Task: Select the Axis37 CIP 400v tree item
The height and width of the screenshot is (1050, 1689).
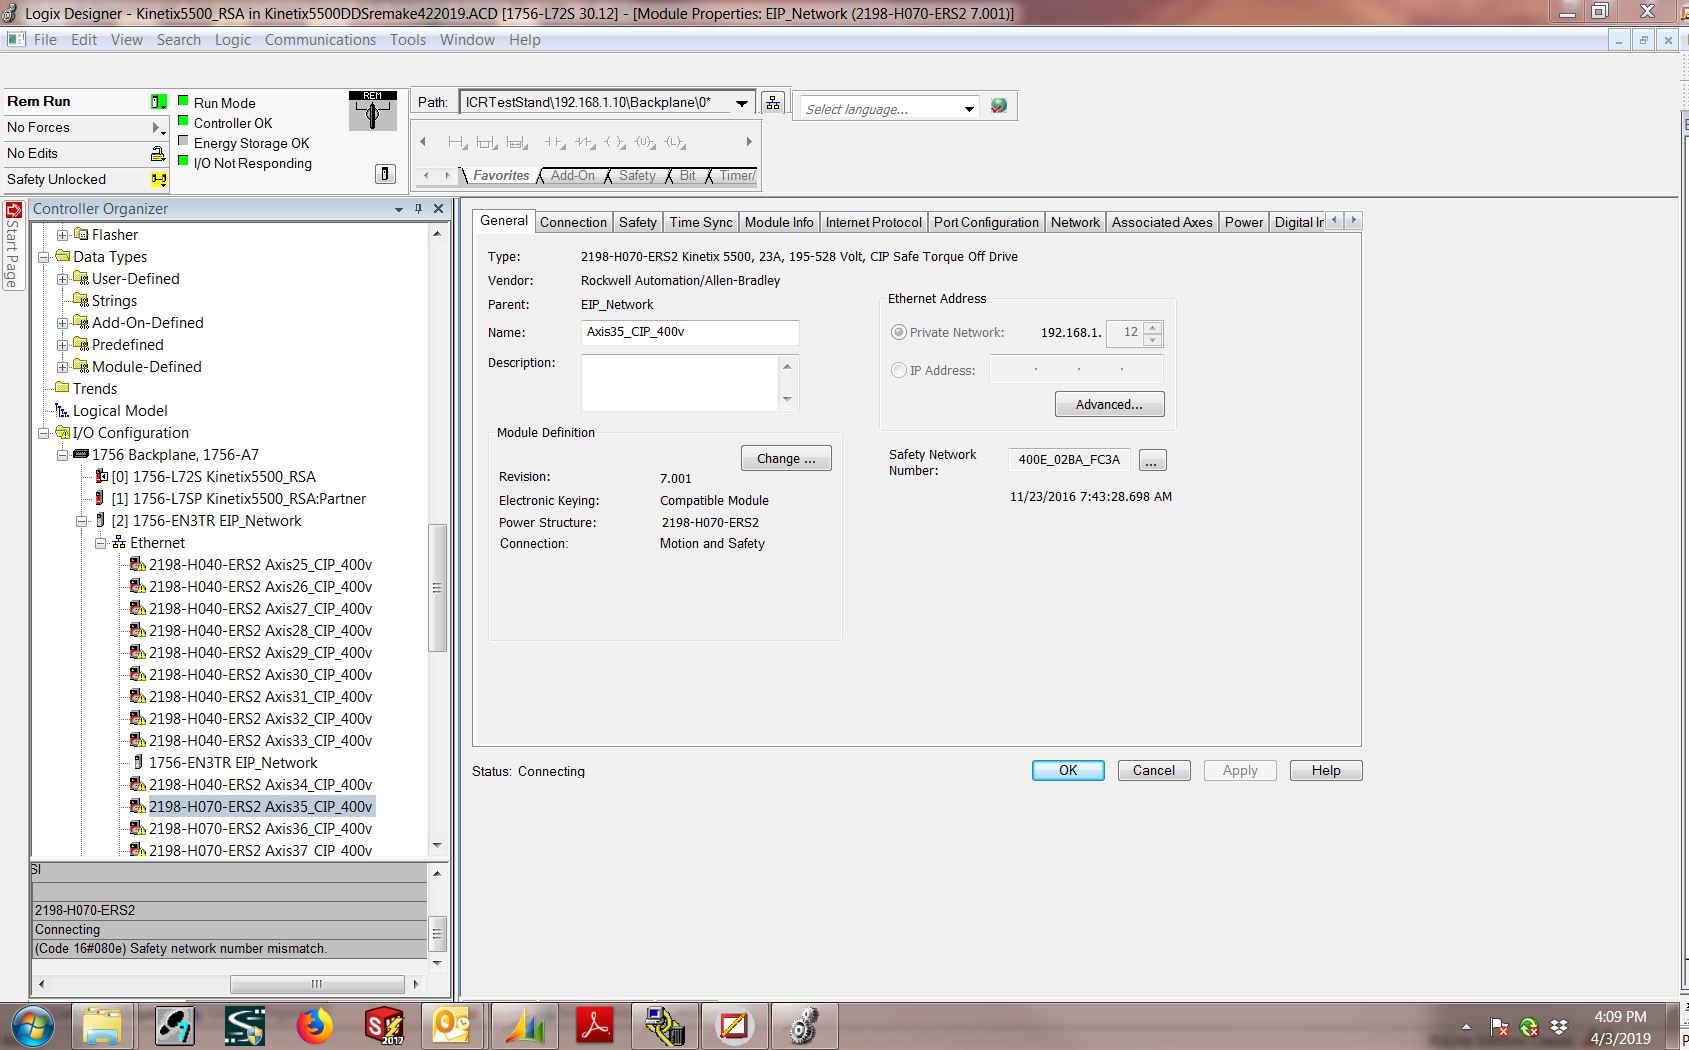Action: tap(260, 850)
